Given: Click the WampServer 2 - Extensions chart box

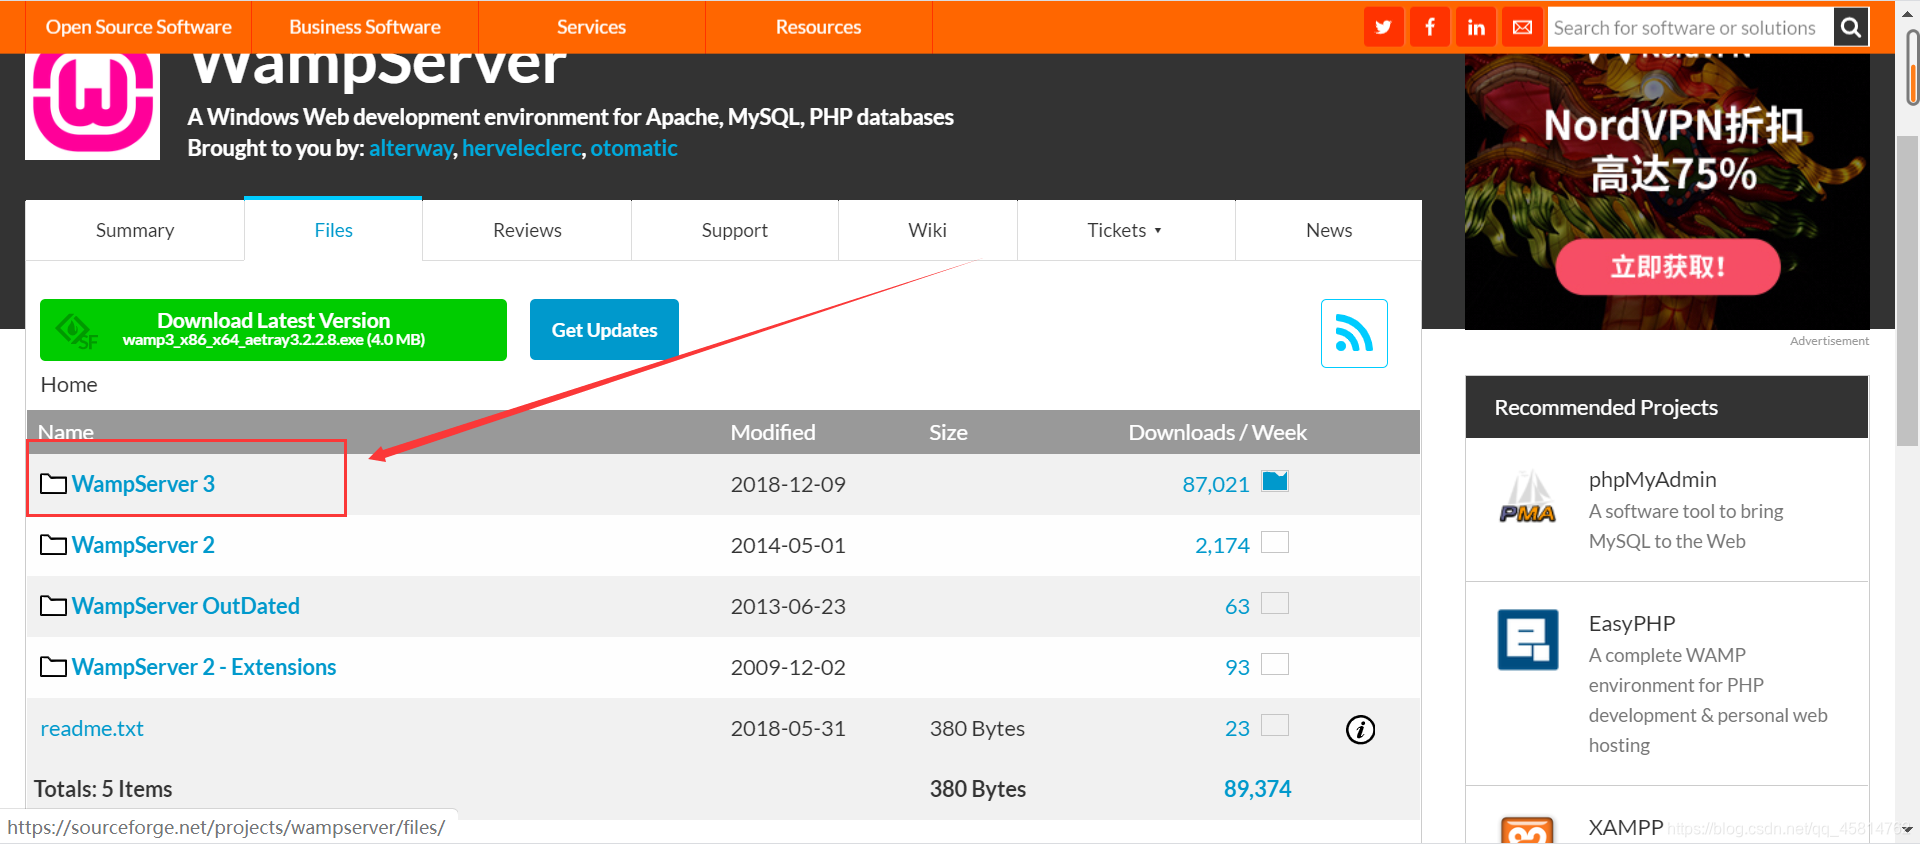Looking at the screenshot, I should click(1275, 664).
